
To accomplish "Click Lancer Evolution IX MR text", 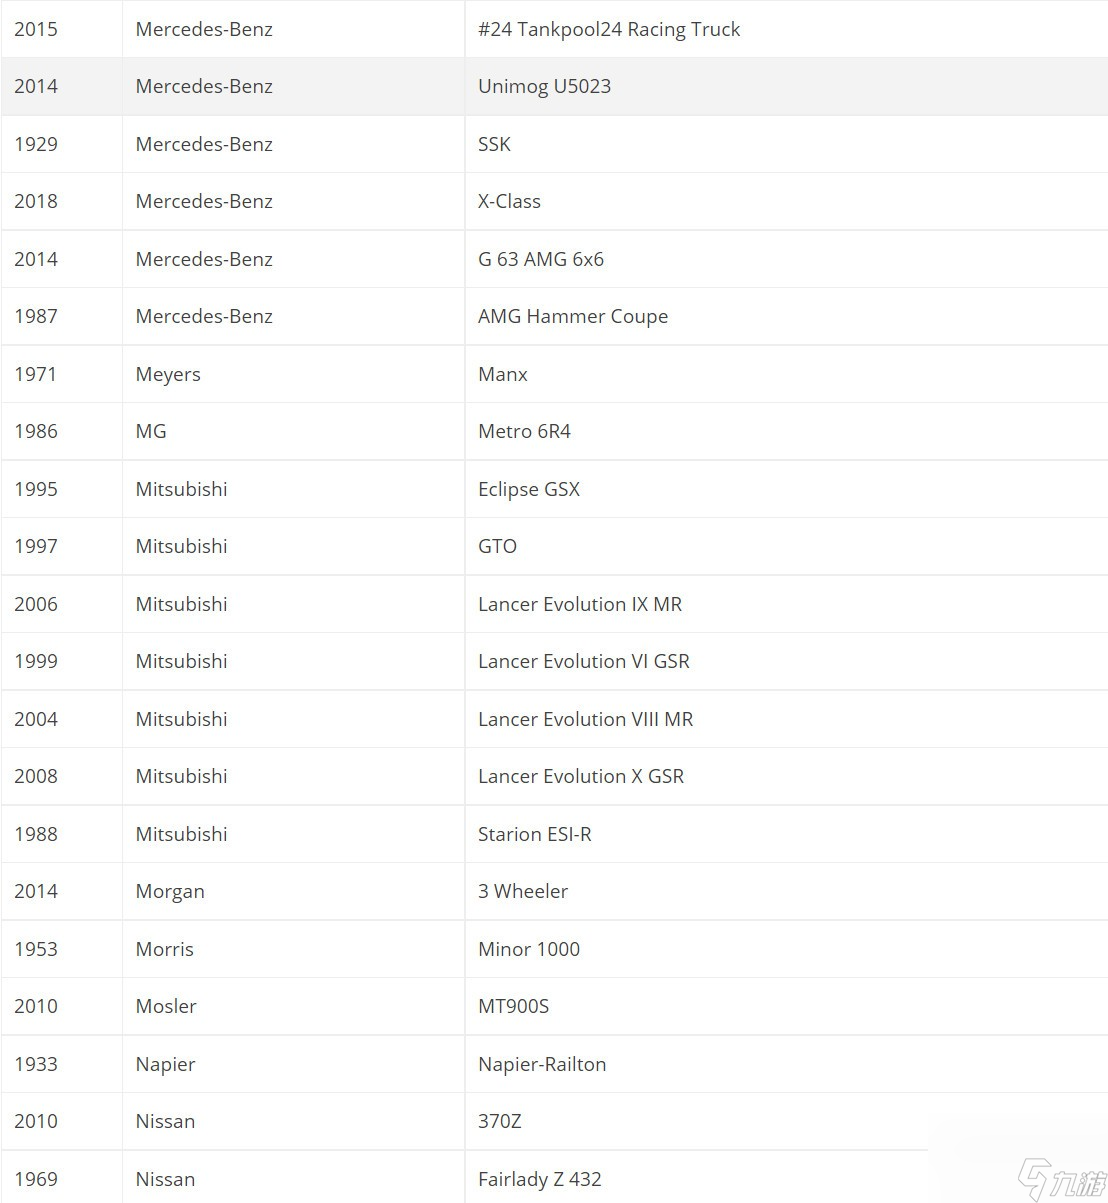I will click(x=580, y=604).
